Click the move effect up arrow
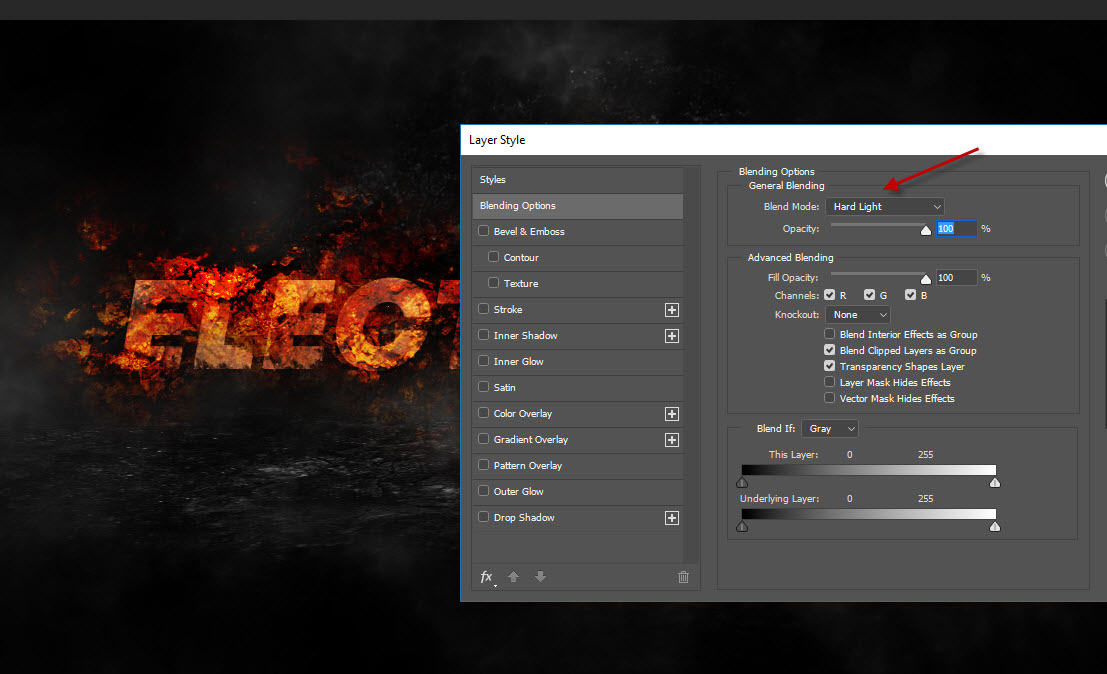The image size is (1107, 674). [x=513, y=577]
